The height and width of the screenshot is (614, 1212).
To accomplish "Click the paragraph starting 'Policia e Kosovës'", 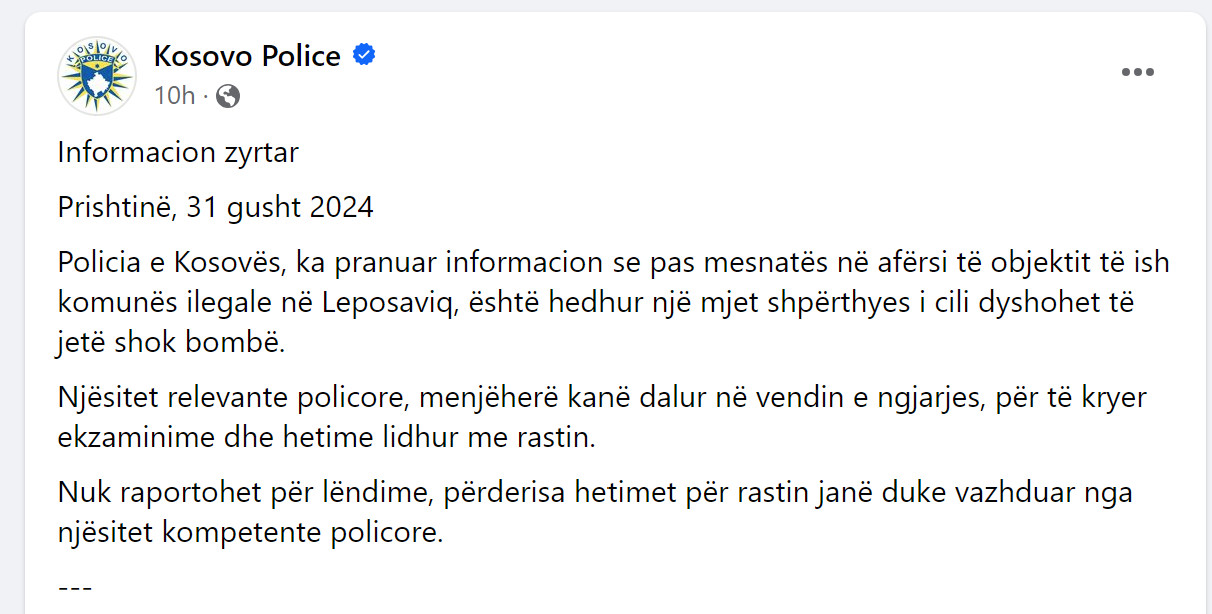I will [613, 303].
